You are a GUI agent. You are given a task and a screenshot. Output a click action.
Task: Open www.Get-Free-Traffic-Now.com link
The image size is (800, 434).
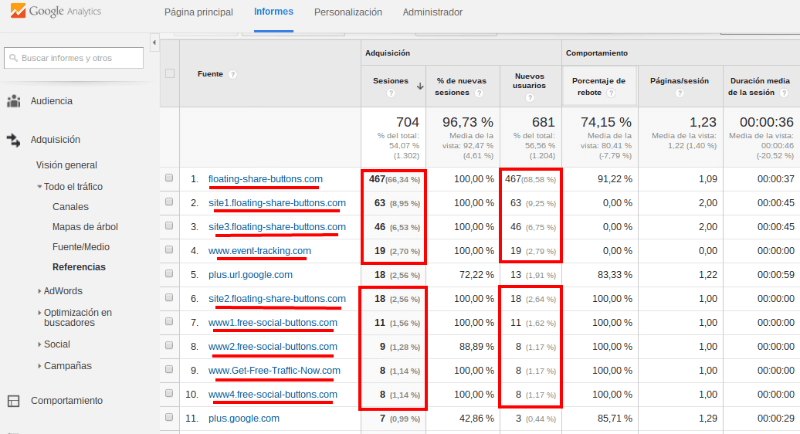[274, 371]
